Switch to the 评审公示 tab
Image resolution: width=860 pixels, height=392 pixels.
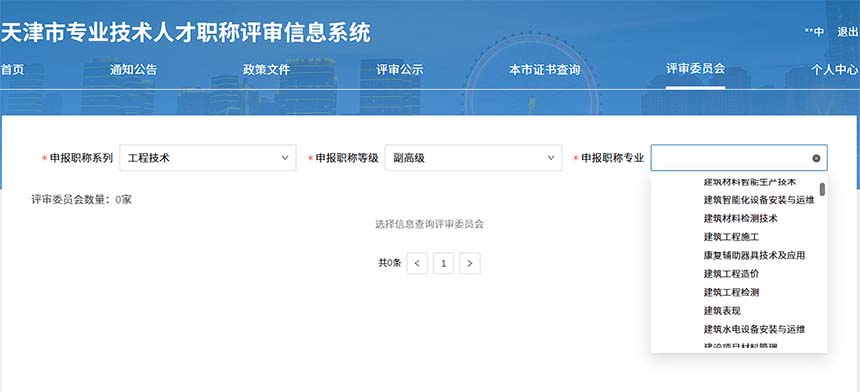pos(399,70)
